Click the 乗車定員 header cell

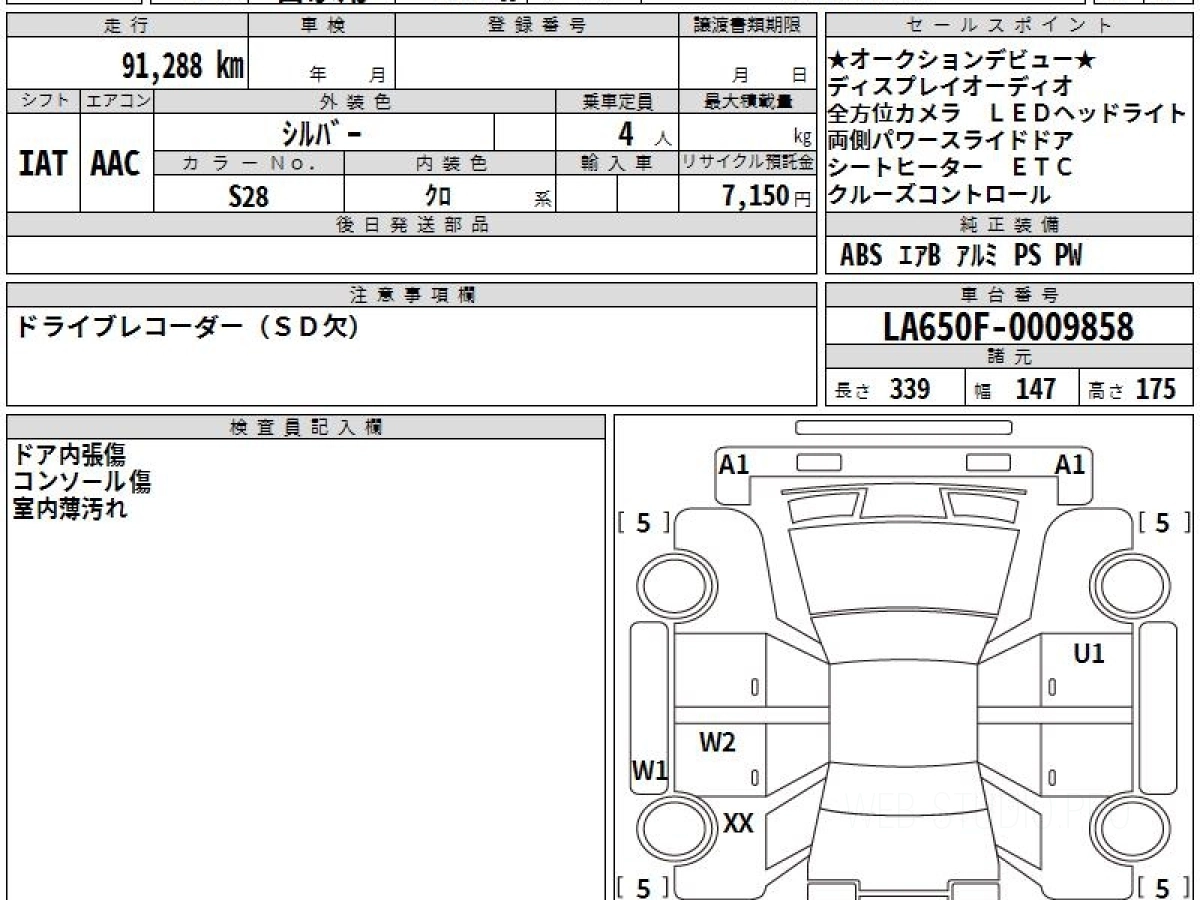pyautogui.click(x=617, y=101)
